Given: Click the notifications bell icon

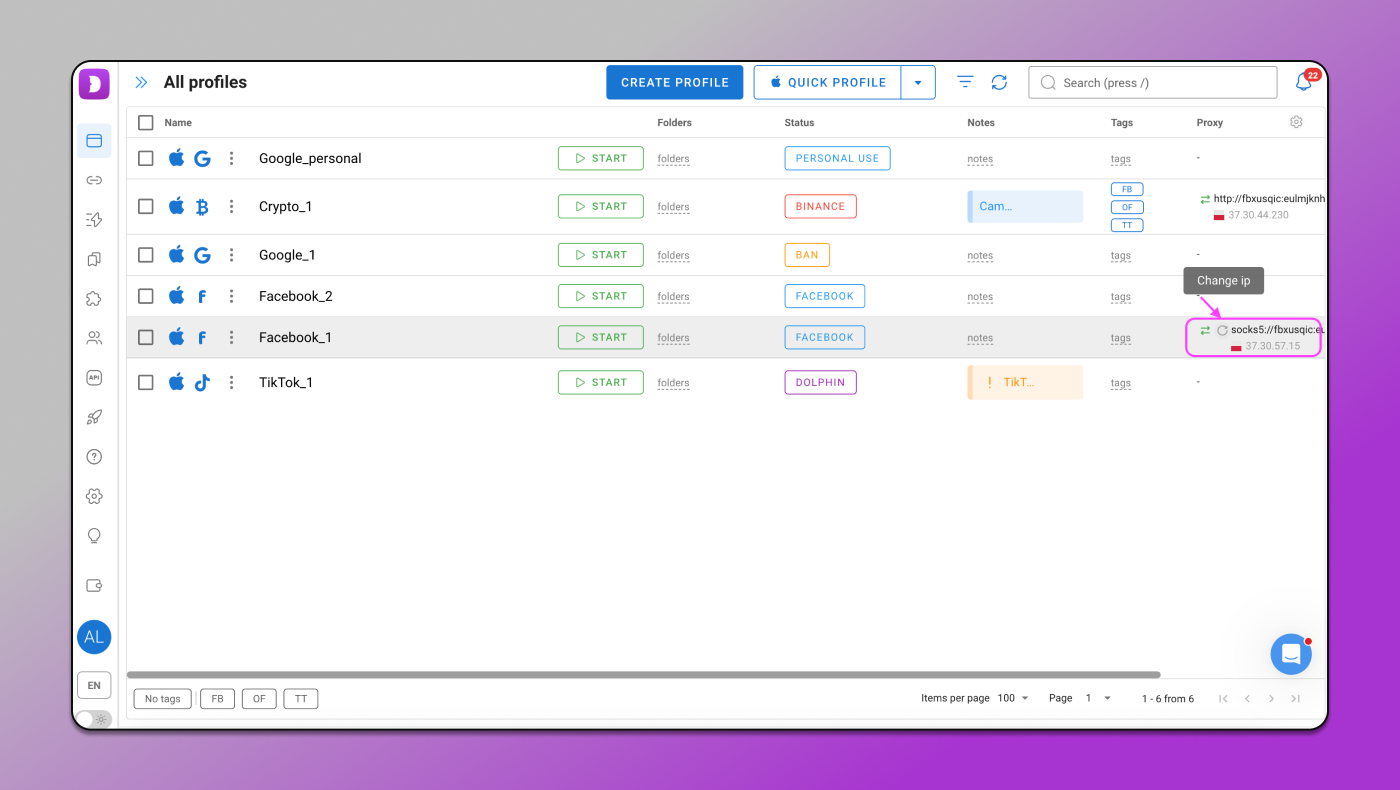Looking at the screenshot, I should (x=1303, y=83).
